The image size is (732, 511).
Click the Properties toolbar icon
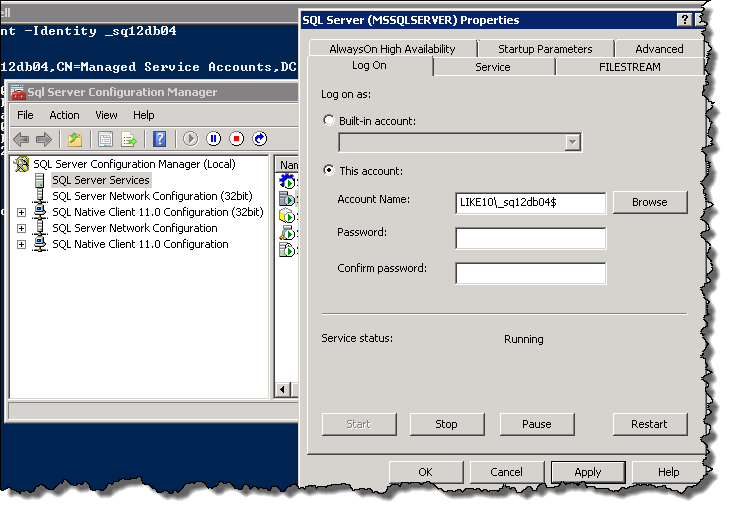103,139
